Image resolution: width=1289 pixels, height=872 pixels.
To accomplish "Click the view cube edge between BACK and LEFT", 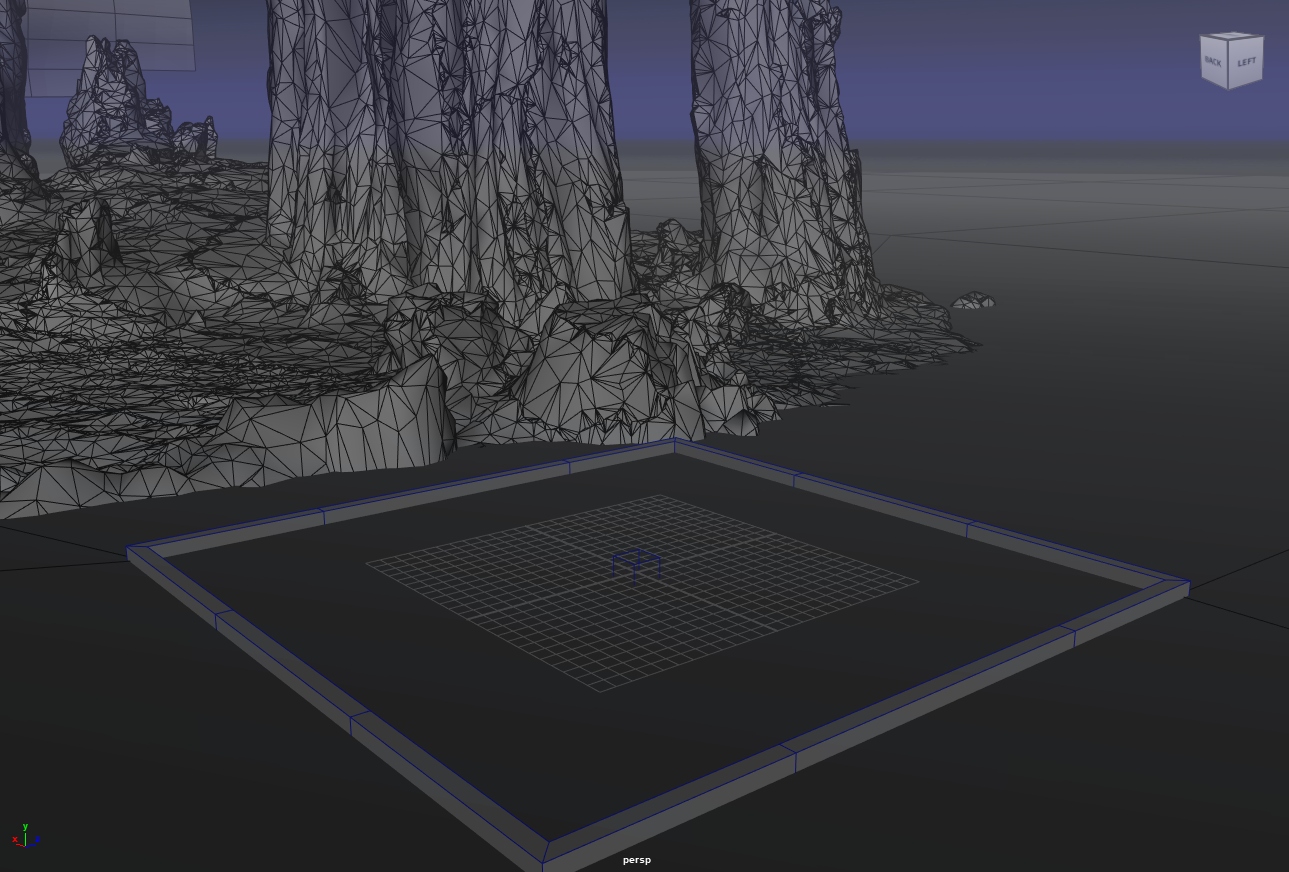I will [x=1229, y=65].
